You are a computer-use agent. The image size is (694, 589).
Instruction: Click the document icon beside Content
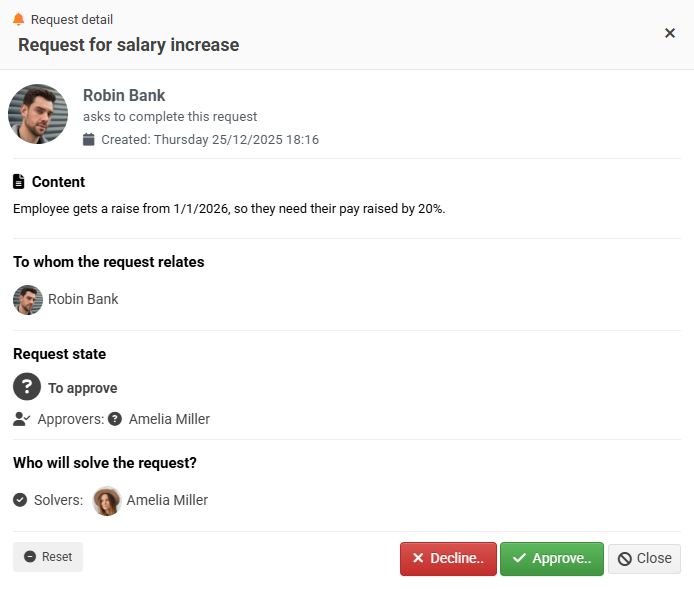[19, 182]
